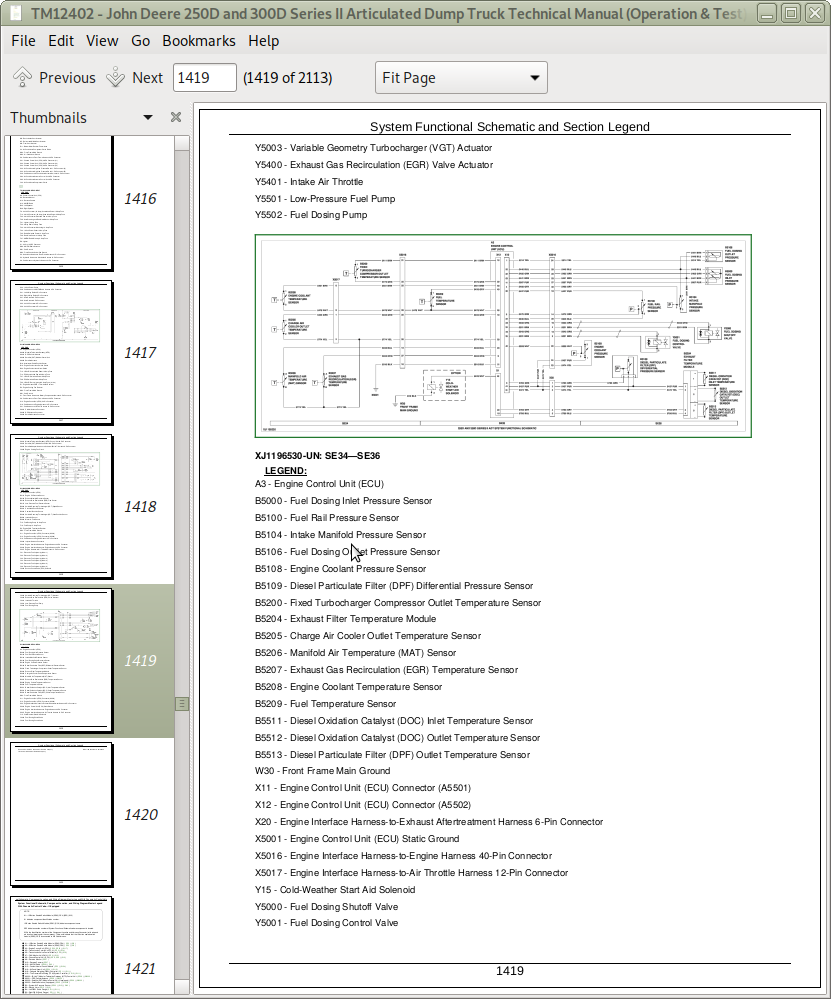Viewport: 831px width, 999px height.
Task: Select page 1418 thumbnail
Action: point(61,507)
